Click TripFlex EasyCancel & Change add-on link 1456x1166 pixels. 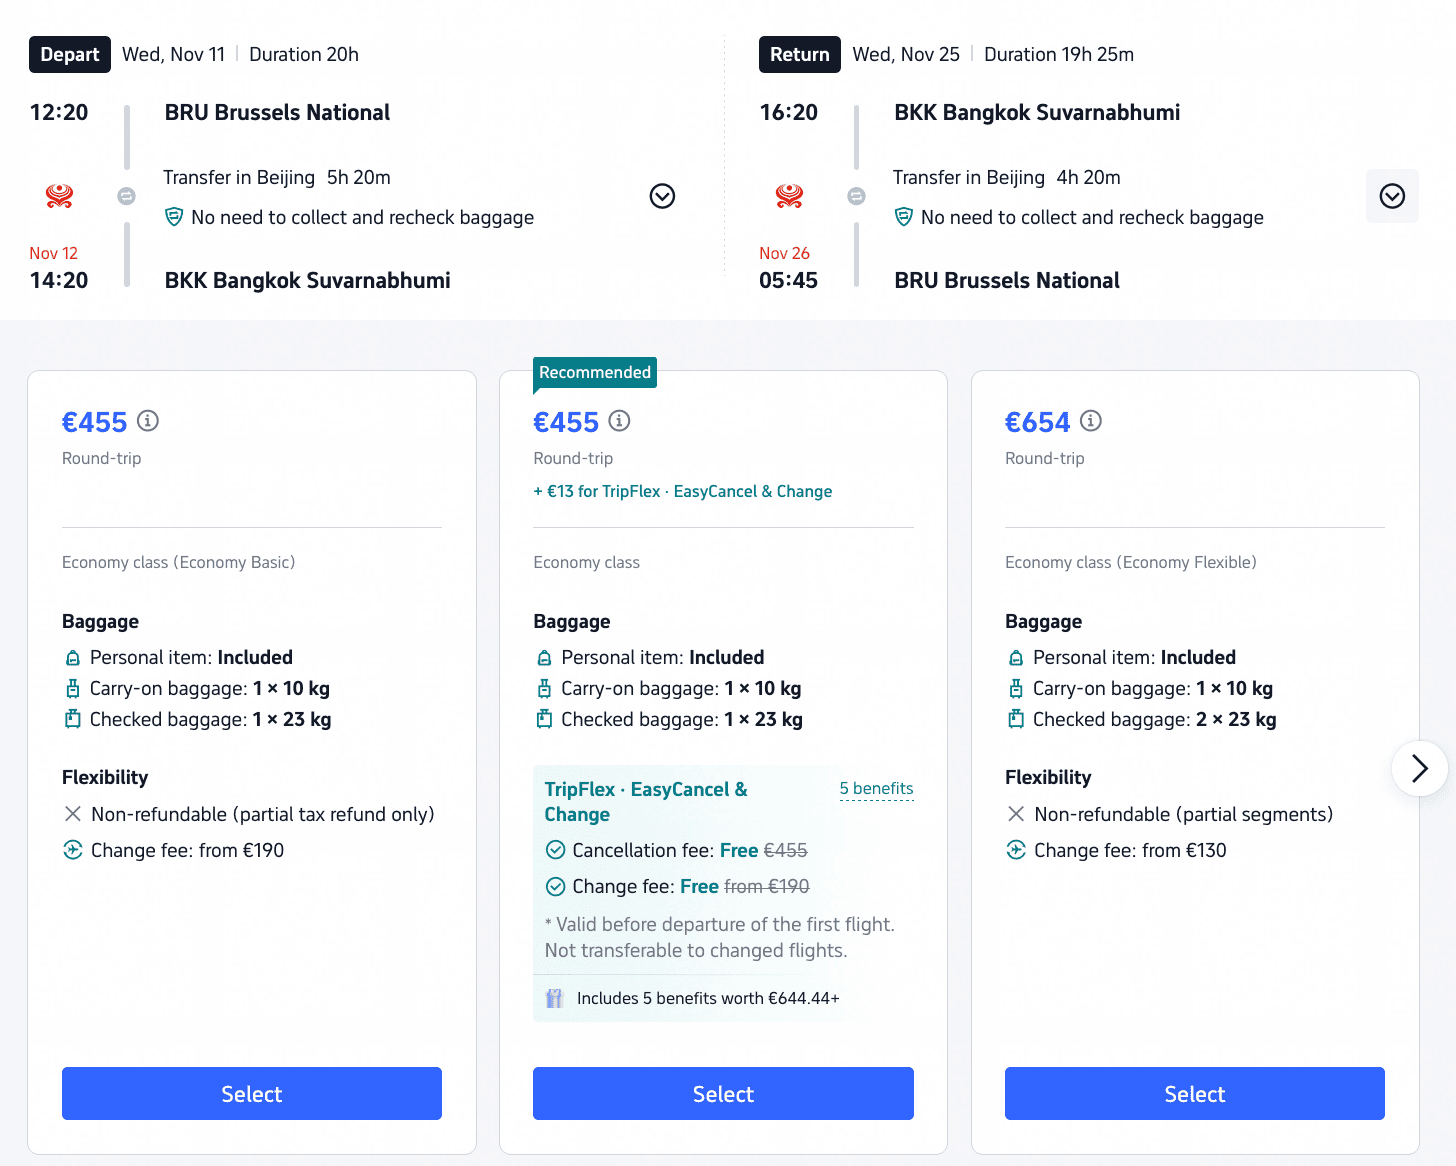pyautogui.click(x=683, y=491)
